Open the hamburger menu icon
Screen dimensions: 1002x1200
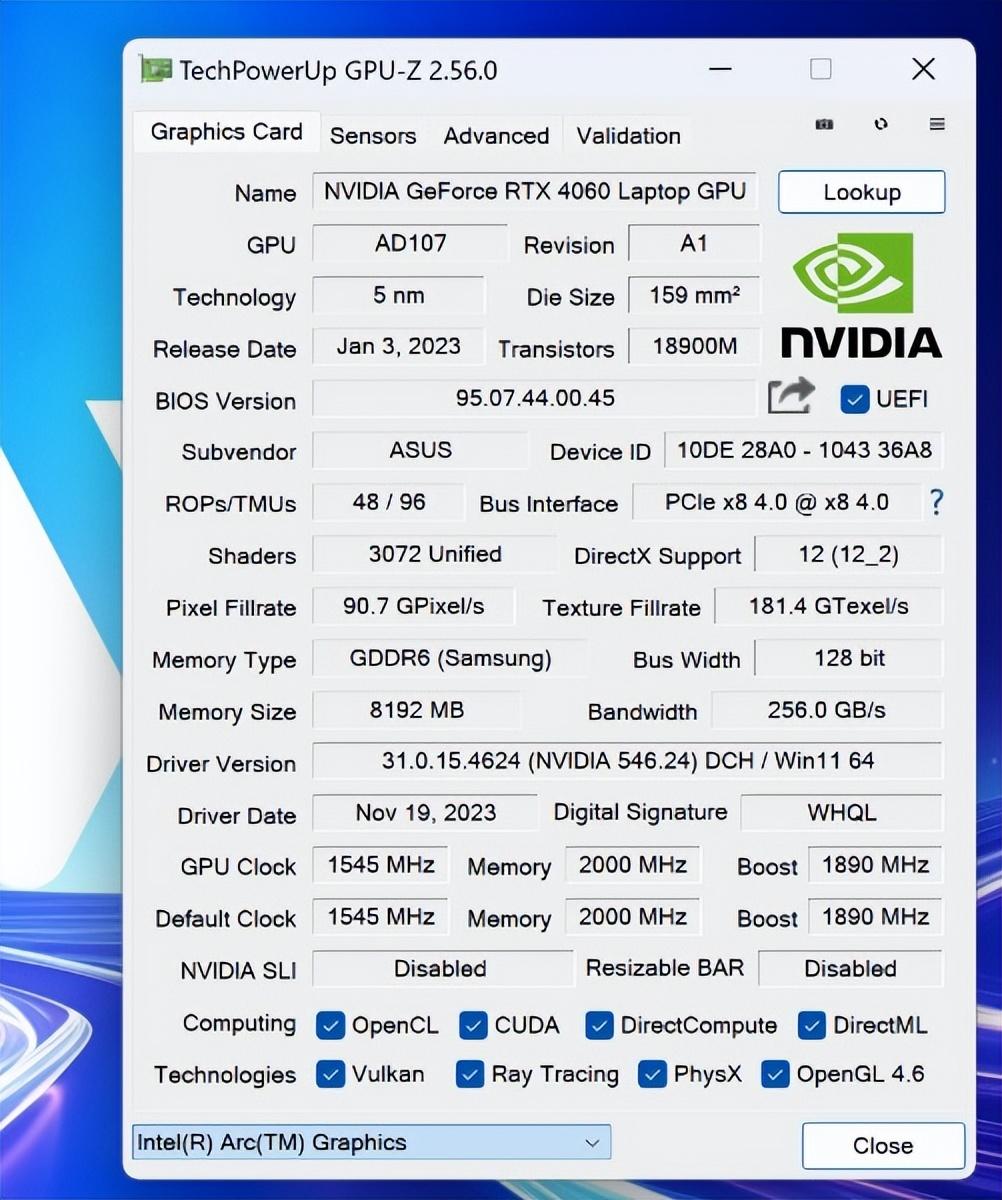coord(937,124)
